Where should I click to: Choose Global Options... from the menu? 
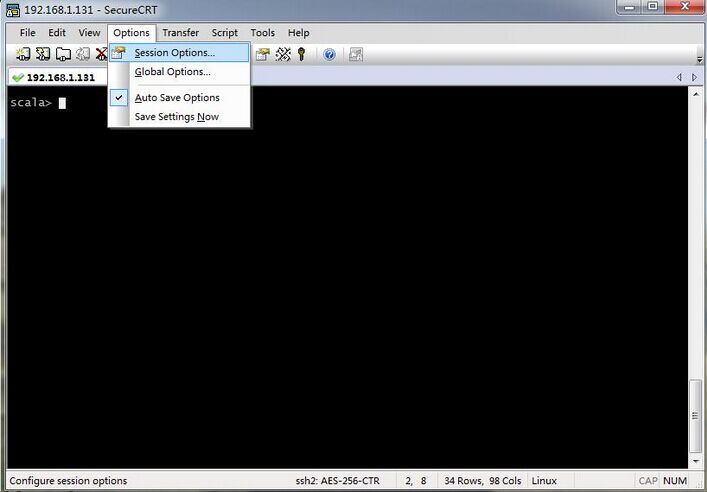[179, 72]
